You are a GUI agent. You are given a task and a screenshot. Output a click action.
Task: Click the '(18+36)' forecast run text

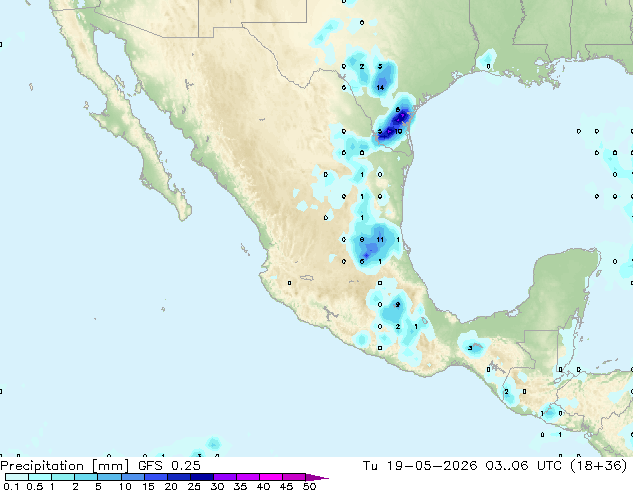pyautogui.click(x=598, y=466)
